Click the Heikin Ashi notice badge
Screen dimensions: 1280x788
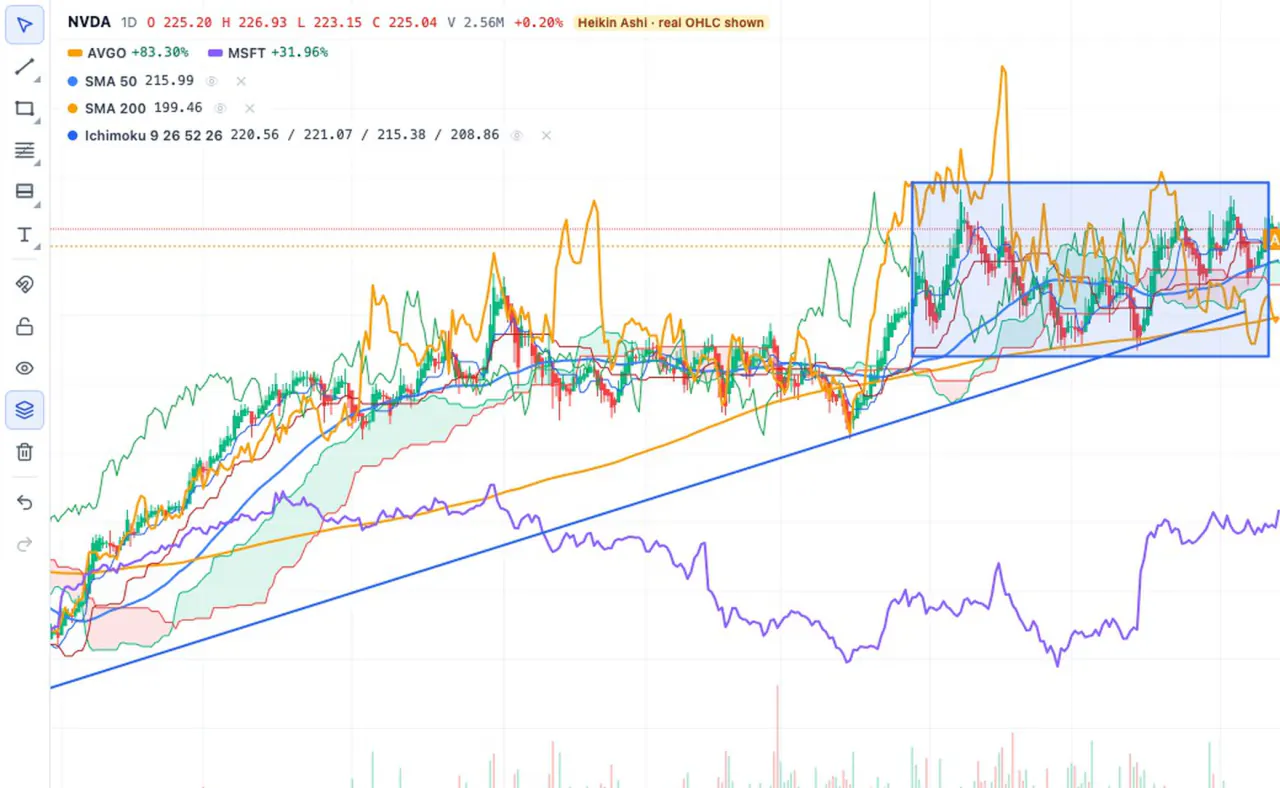click(x=672, y=22)
